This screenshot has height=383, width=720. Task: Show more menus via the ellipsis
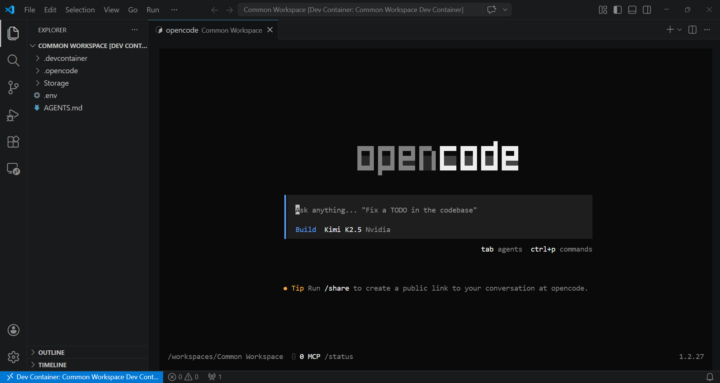pos(174,10)
